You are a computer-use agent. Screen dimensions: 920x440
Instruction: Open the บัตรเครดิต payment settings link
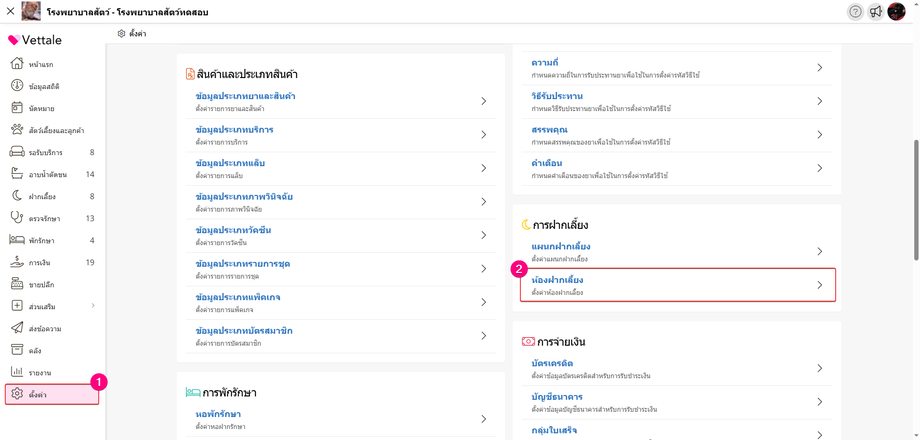(552, 363)
